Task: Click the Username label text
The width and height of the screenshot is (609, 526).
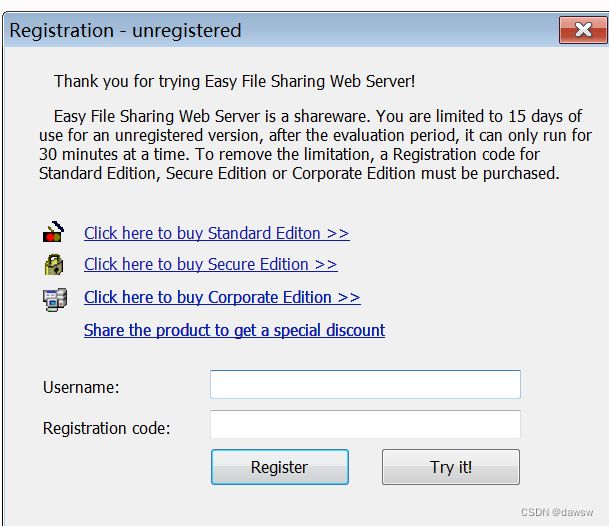Action: [81, 387]
